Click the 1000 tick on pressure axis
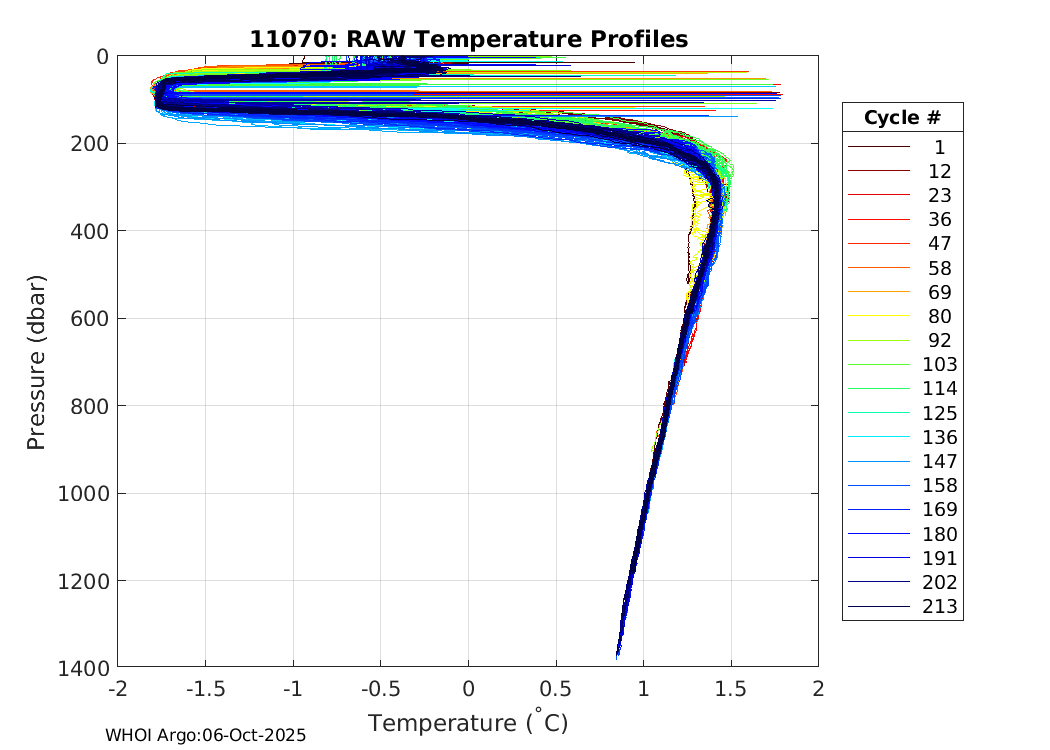Image resolution: width=1050 pixels, height=750 pixels. click(87, 493)
